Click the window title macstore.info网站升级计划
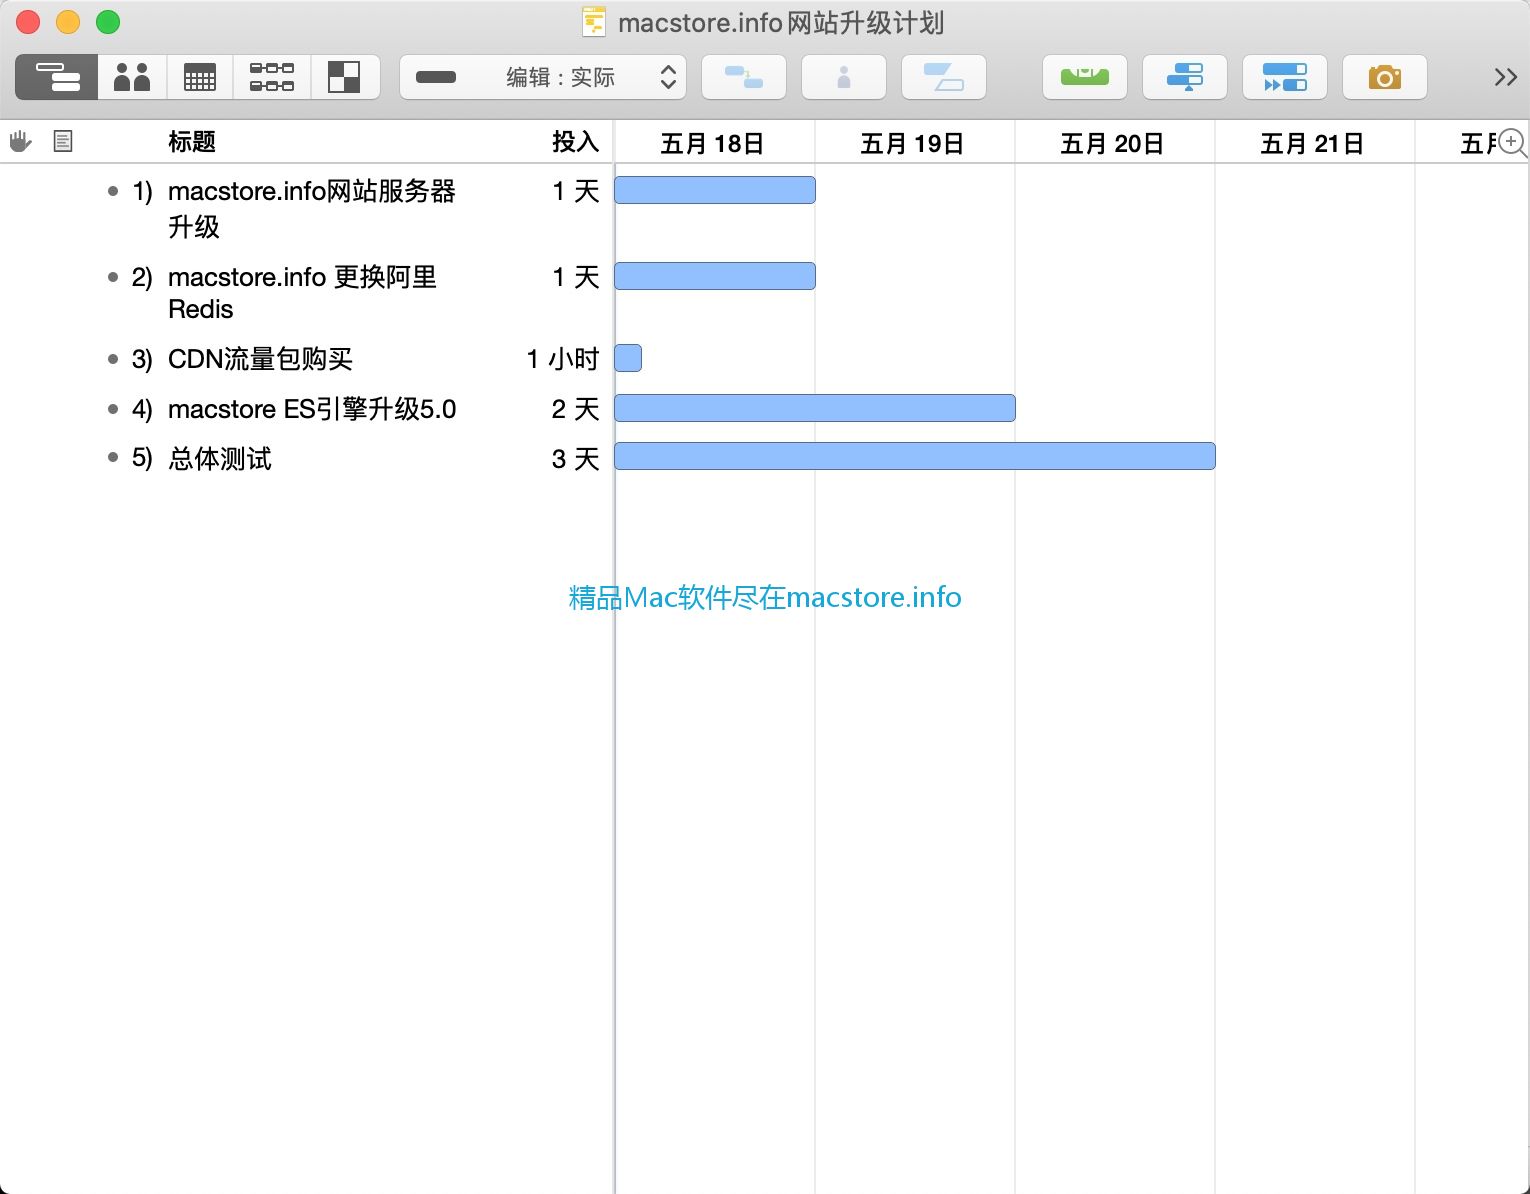 point(781,23)
